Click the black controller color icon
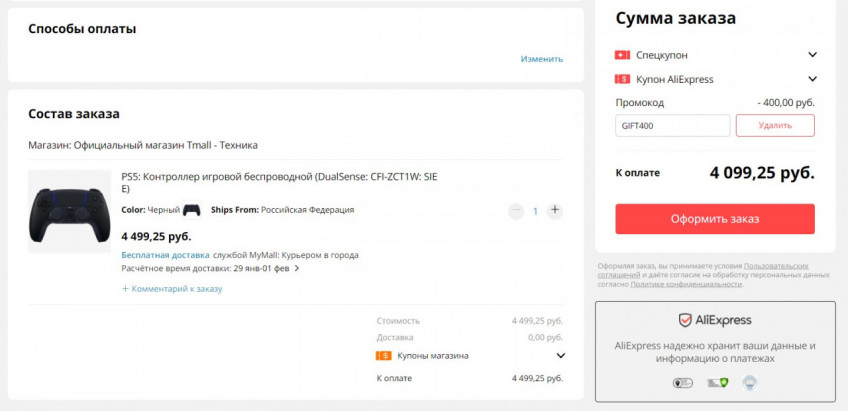Image resolution: width=848 pixels, height=411 pixels. point(191,210)
